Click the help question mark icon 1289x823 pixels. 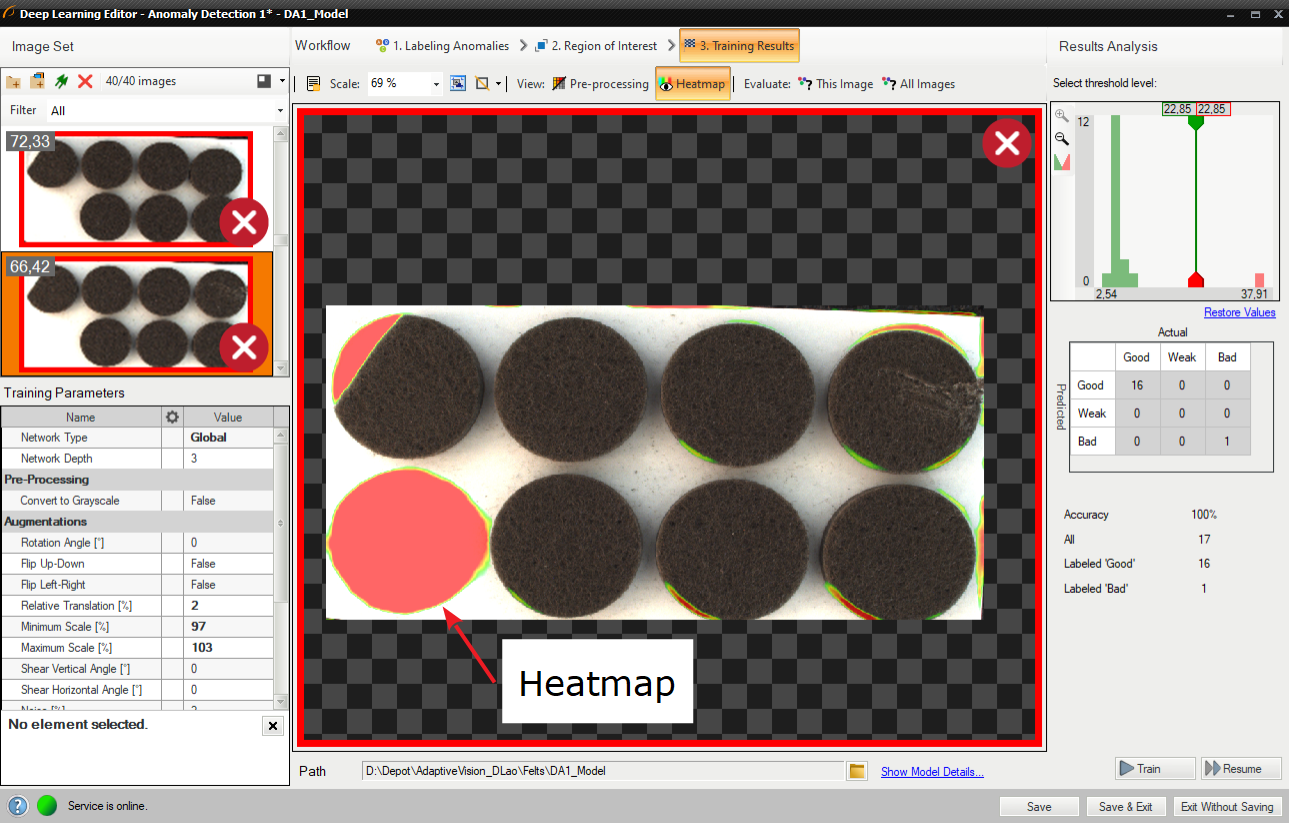(18, 806)
